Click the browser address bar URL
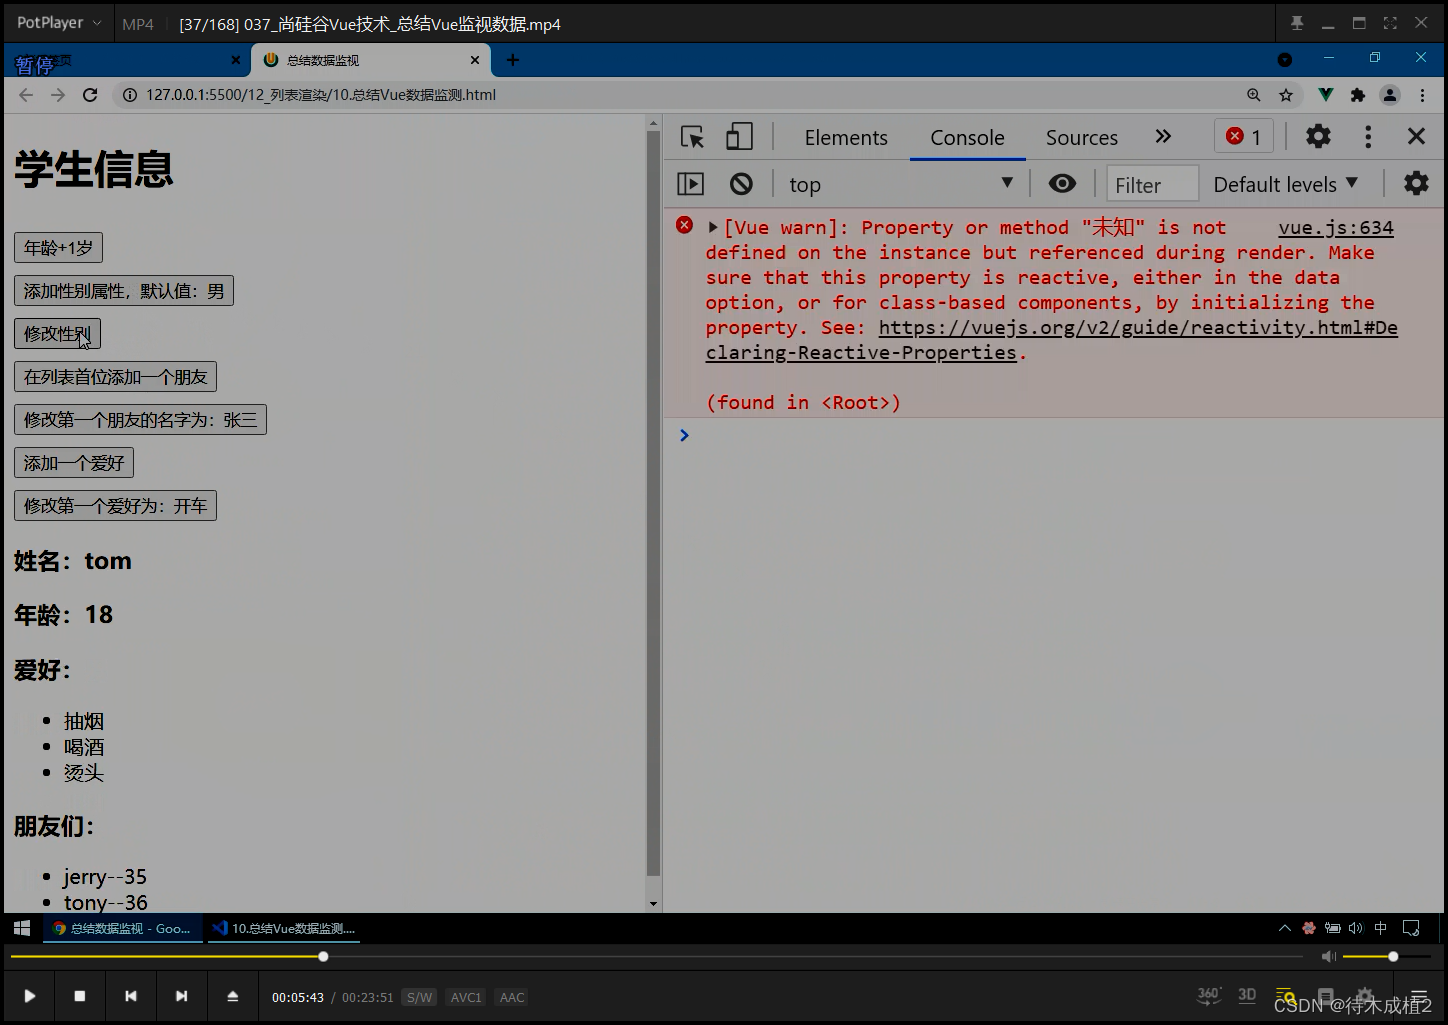Image resolution: width=1448 pixels, height=1025 pixels. pos(321,95)
